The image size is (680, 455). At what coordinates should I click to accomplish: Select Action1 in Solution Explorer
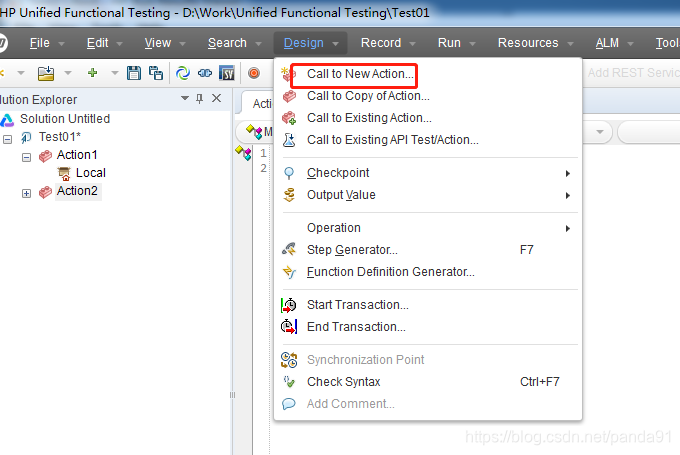(77, 155)
